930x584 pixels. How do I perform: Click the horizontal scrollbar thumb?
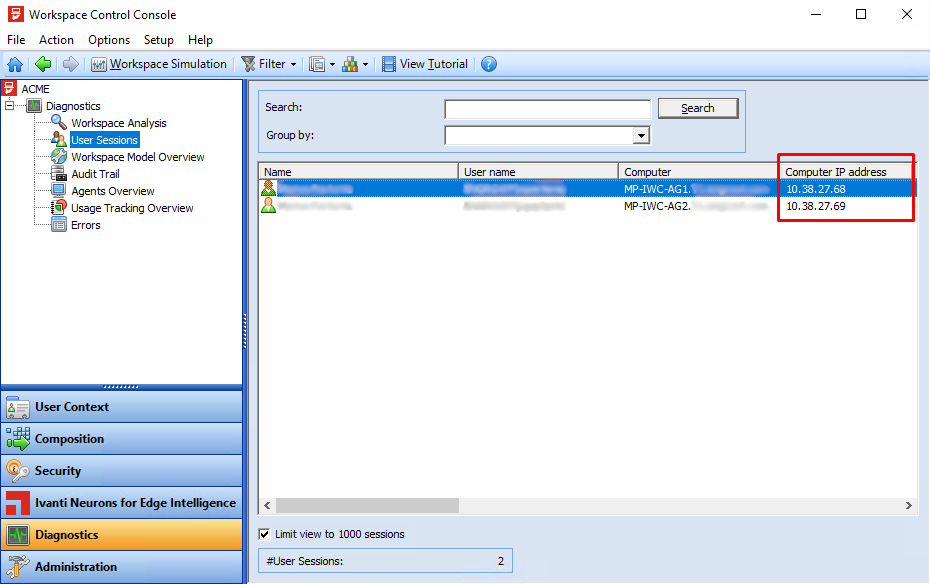point(367,505)
